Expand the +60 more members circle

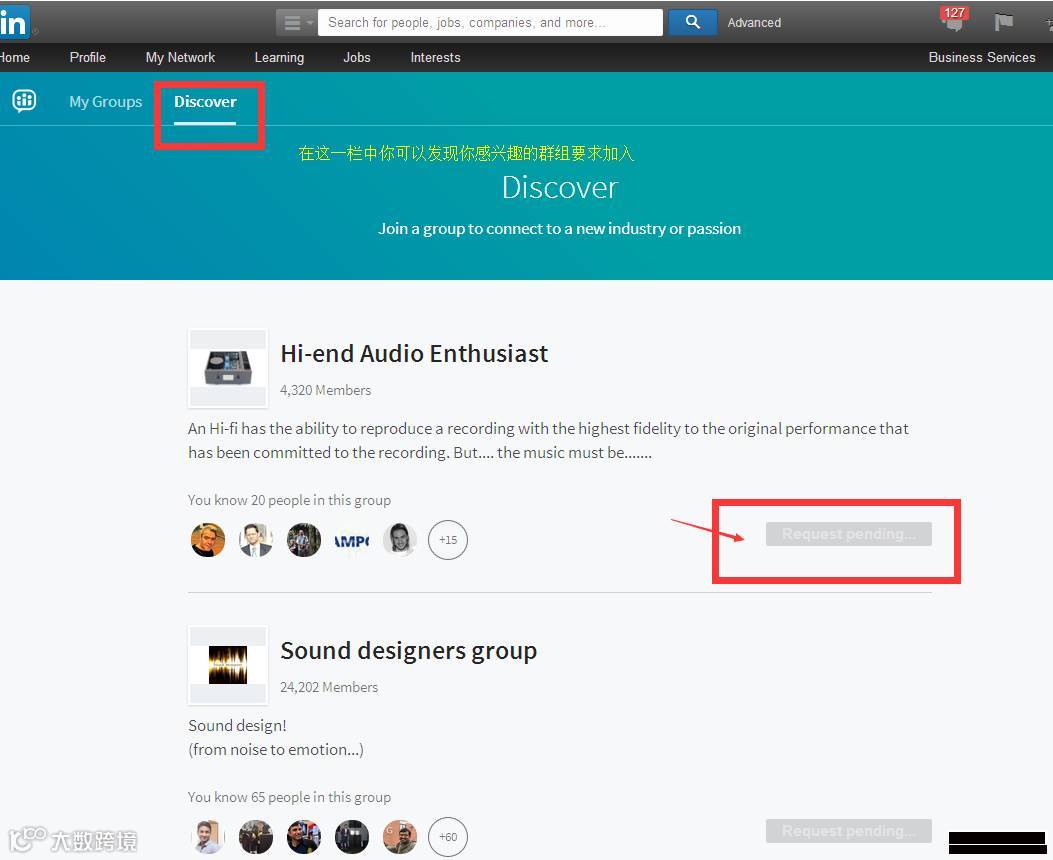point(448,837)
